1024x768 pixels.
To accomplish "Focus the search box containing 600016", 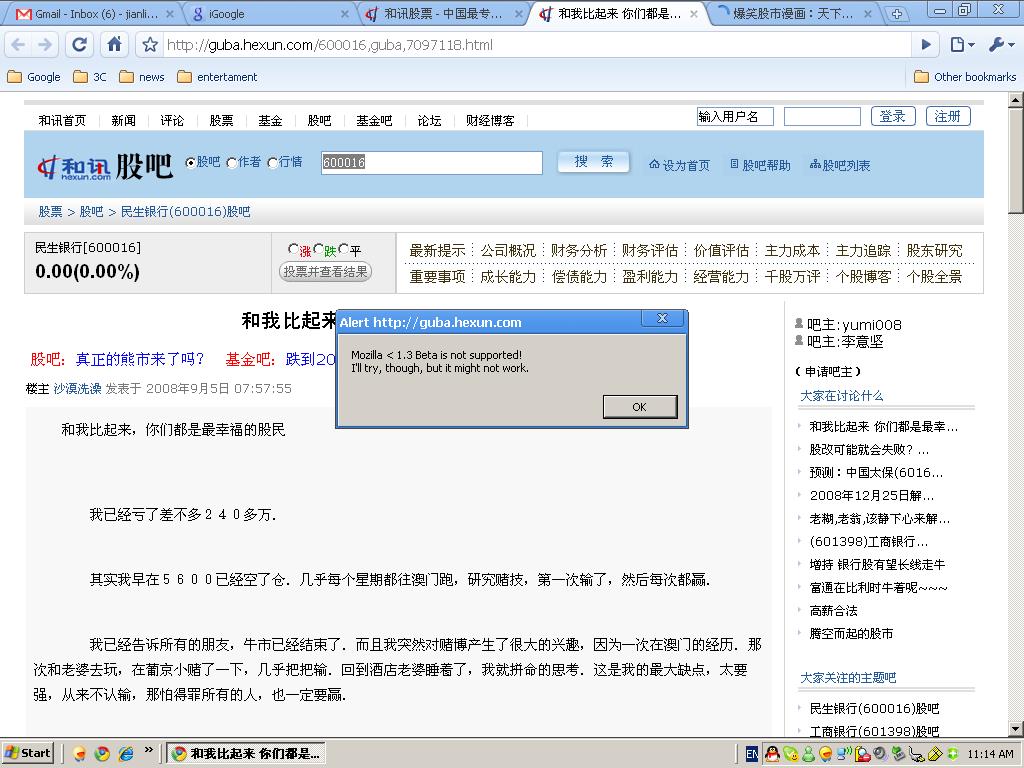I will (x=432, y=163).
